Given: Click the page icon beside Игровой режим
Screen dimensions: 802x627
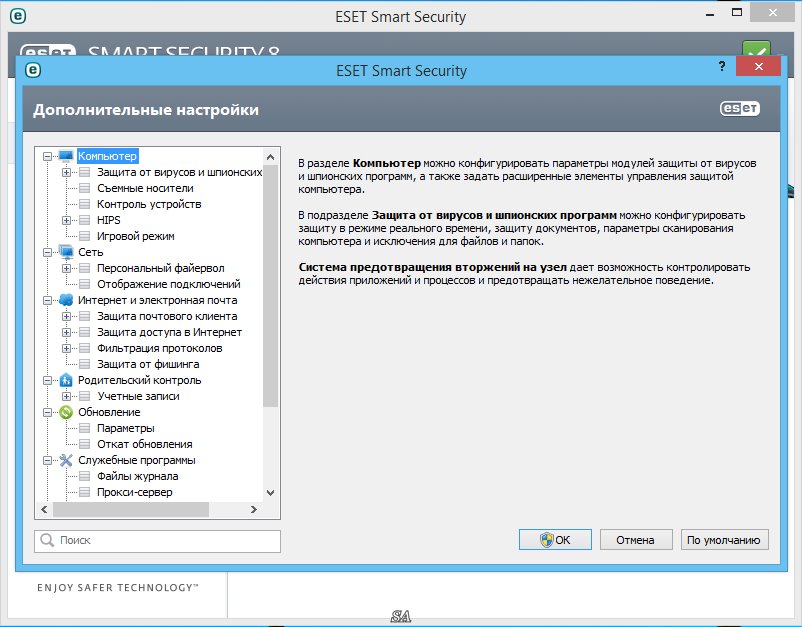Looking at the screenshot, I should tap(85, 236).
